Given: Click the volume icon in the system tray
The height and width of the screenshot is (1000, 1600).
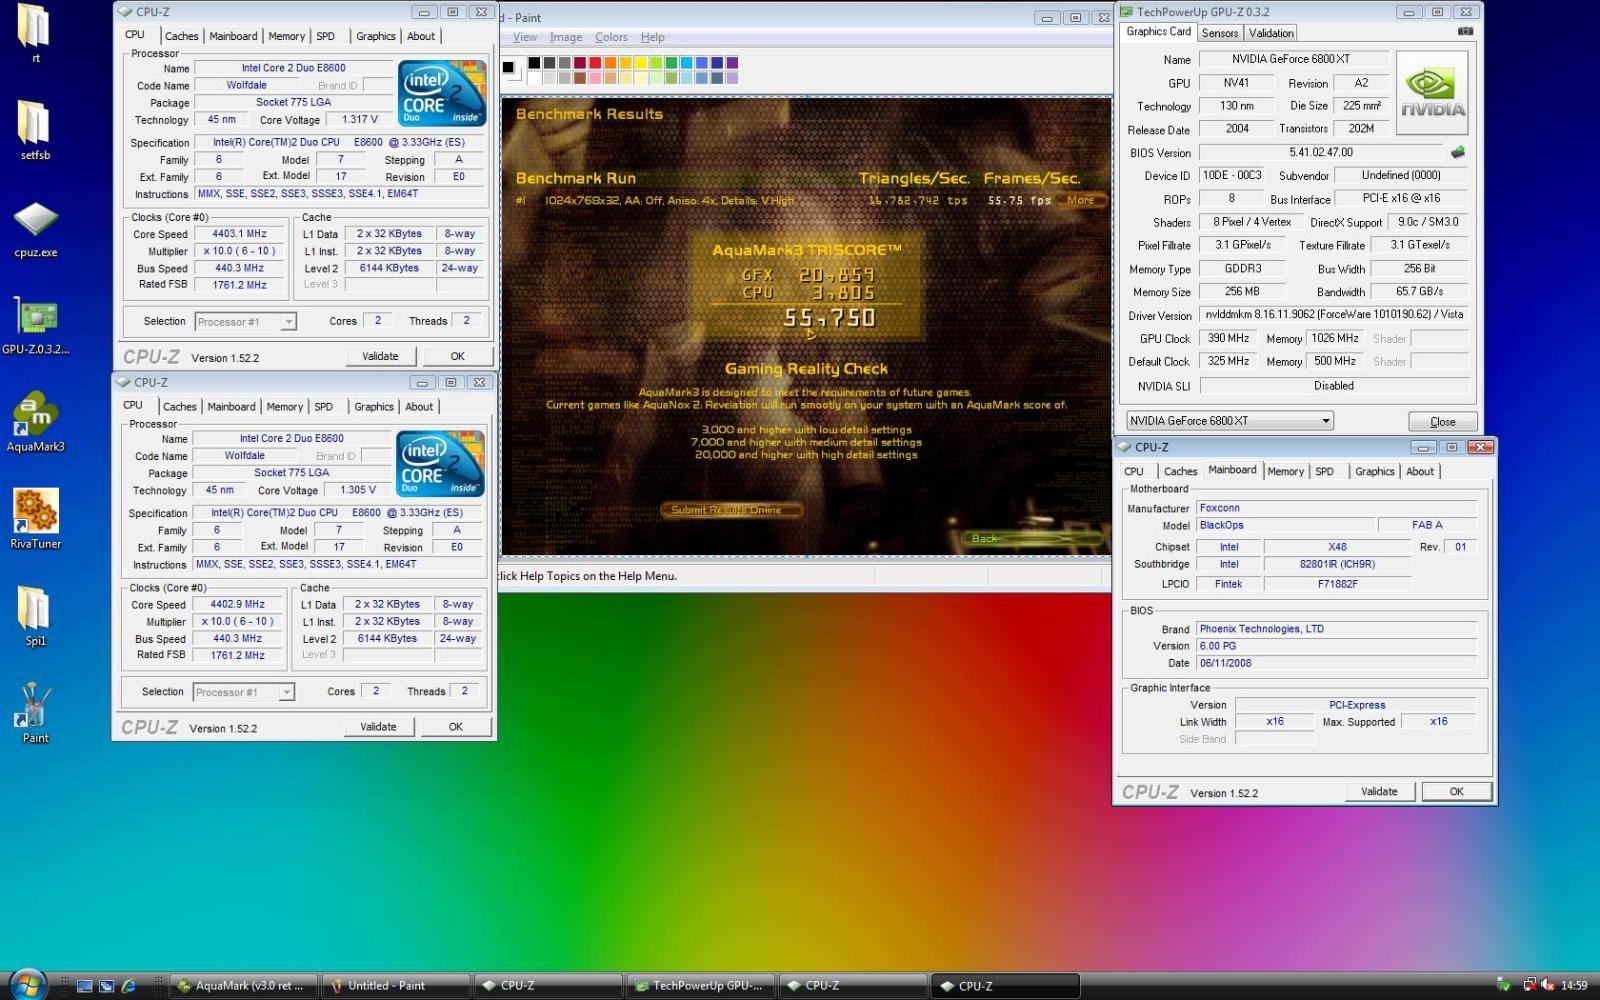Looking at the screenshot, I should coord(1548,986).
